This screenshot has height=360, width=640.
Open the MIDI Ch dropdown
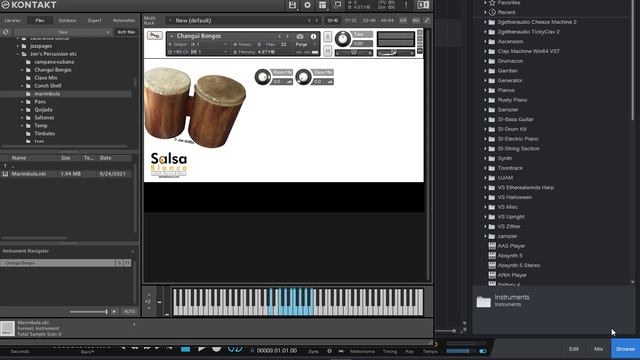(198, 52)
